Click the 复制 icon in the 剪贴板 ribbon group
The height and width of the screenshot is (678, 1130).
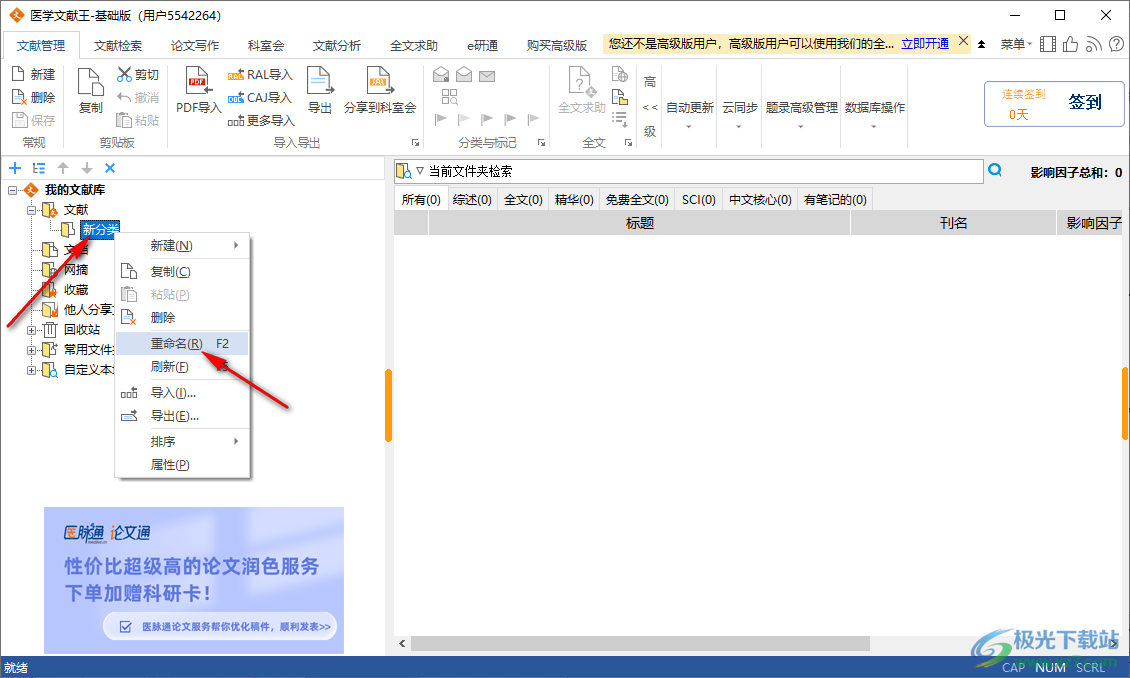pos(91,83)
